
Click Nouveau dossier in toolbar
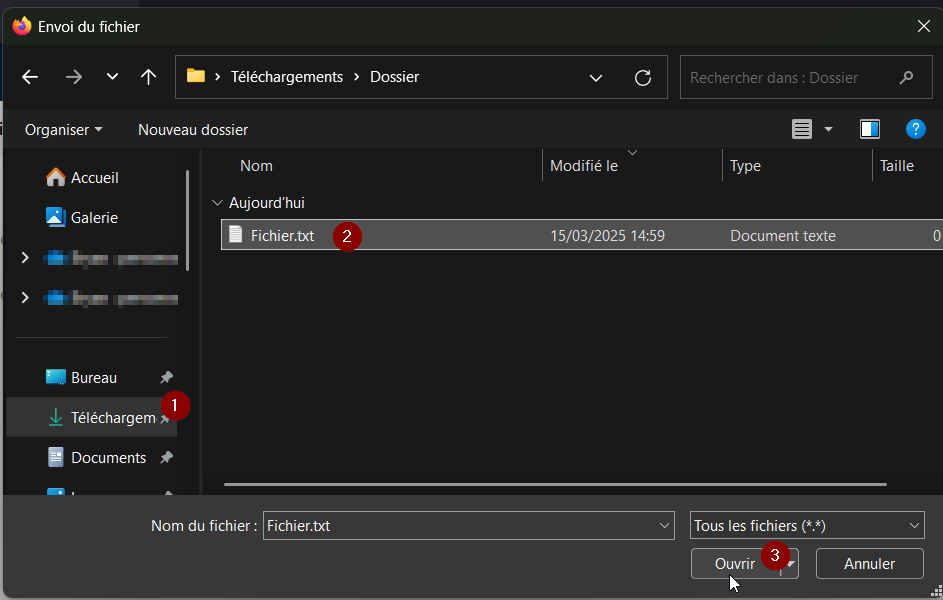pos(193,129)
